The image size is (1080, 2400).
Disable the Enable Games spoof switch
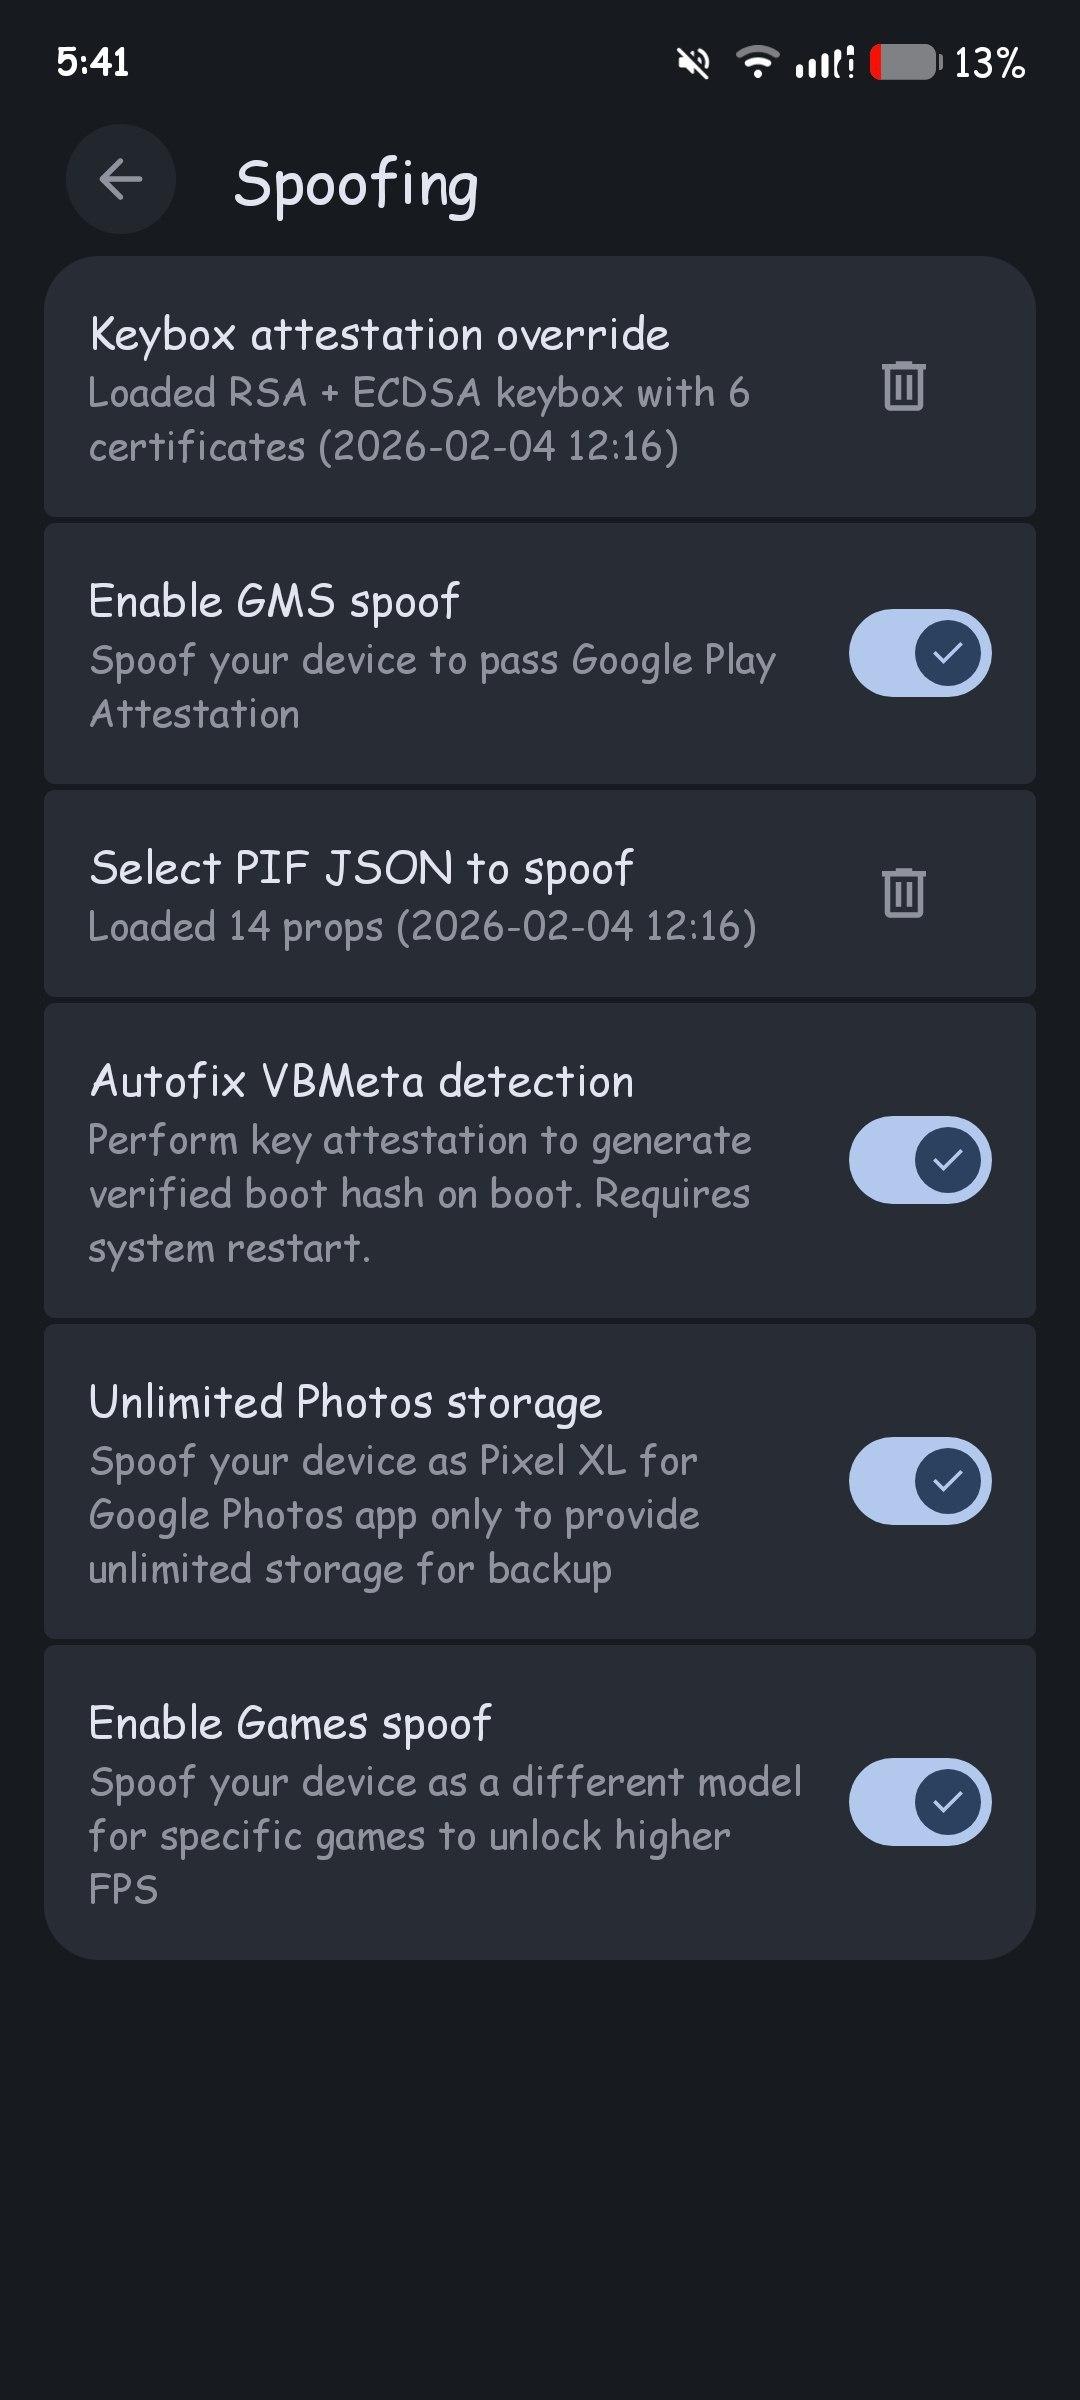coord(920,1802)
